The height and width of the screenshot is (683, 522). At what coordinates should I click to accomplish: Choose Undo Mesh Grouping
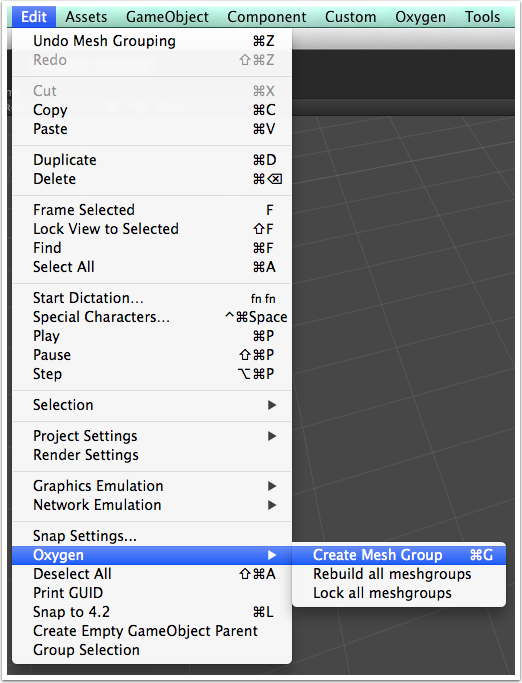point(152,41)
